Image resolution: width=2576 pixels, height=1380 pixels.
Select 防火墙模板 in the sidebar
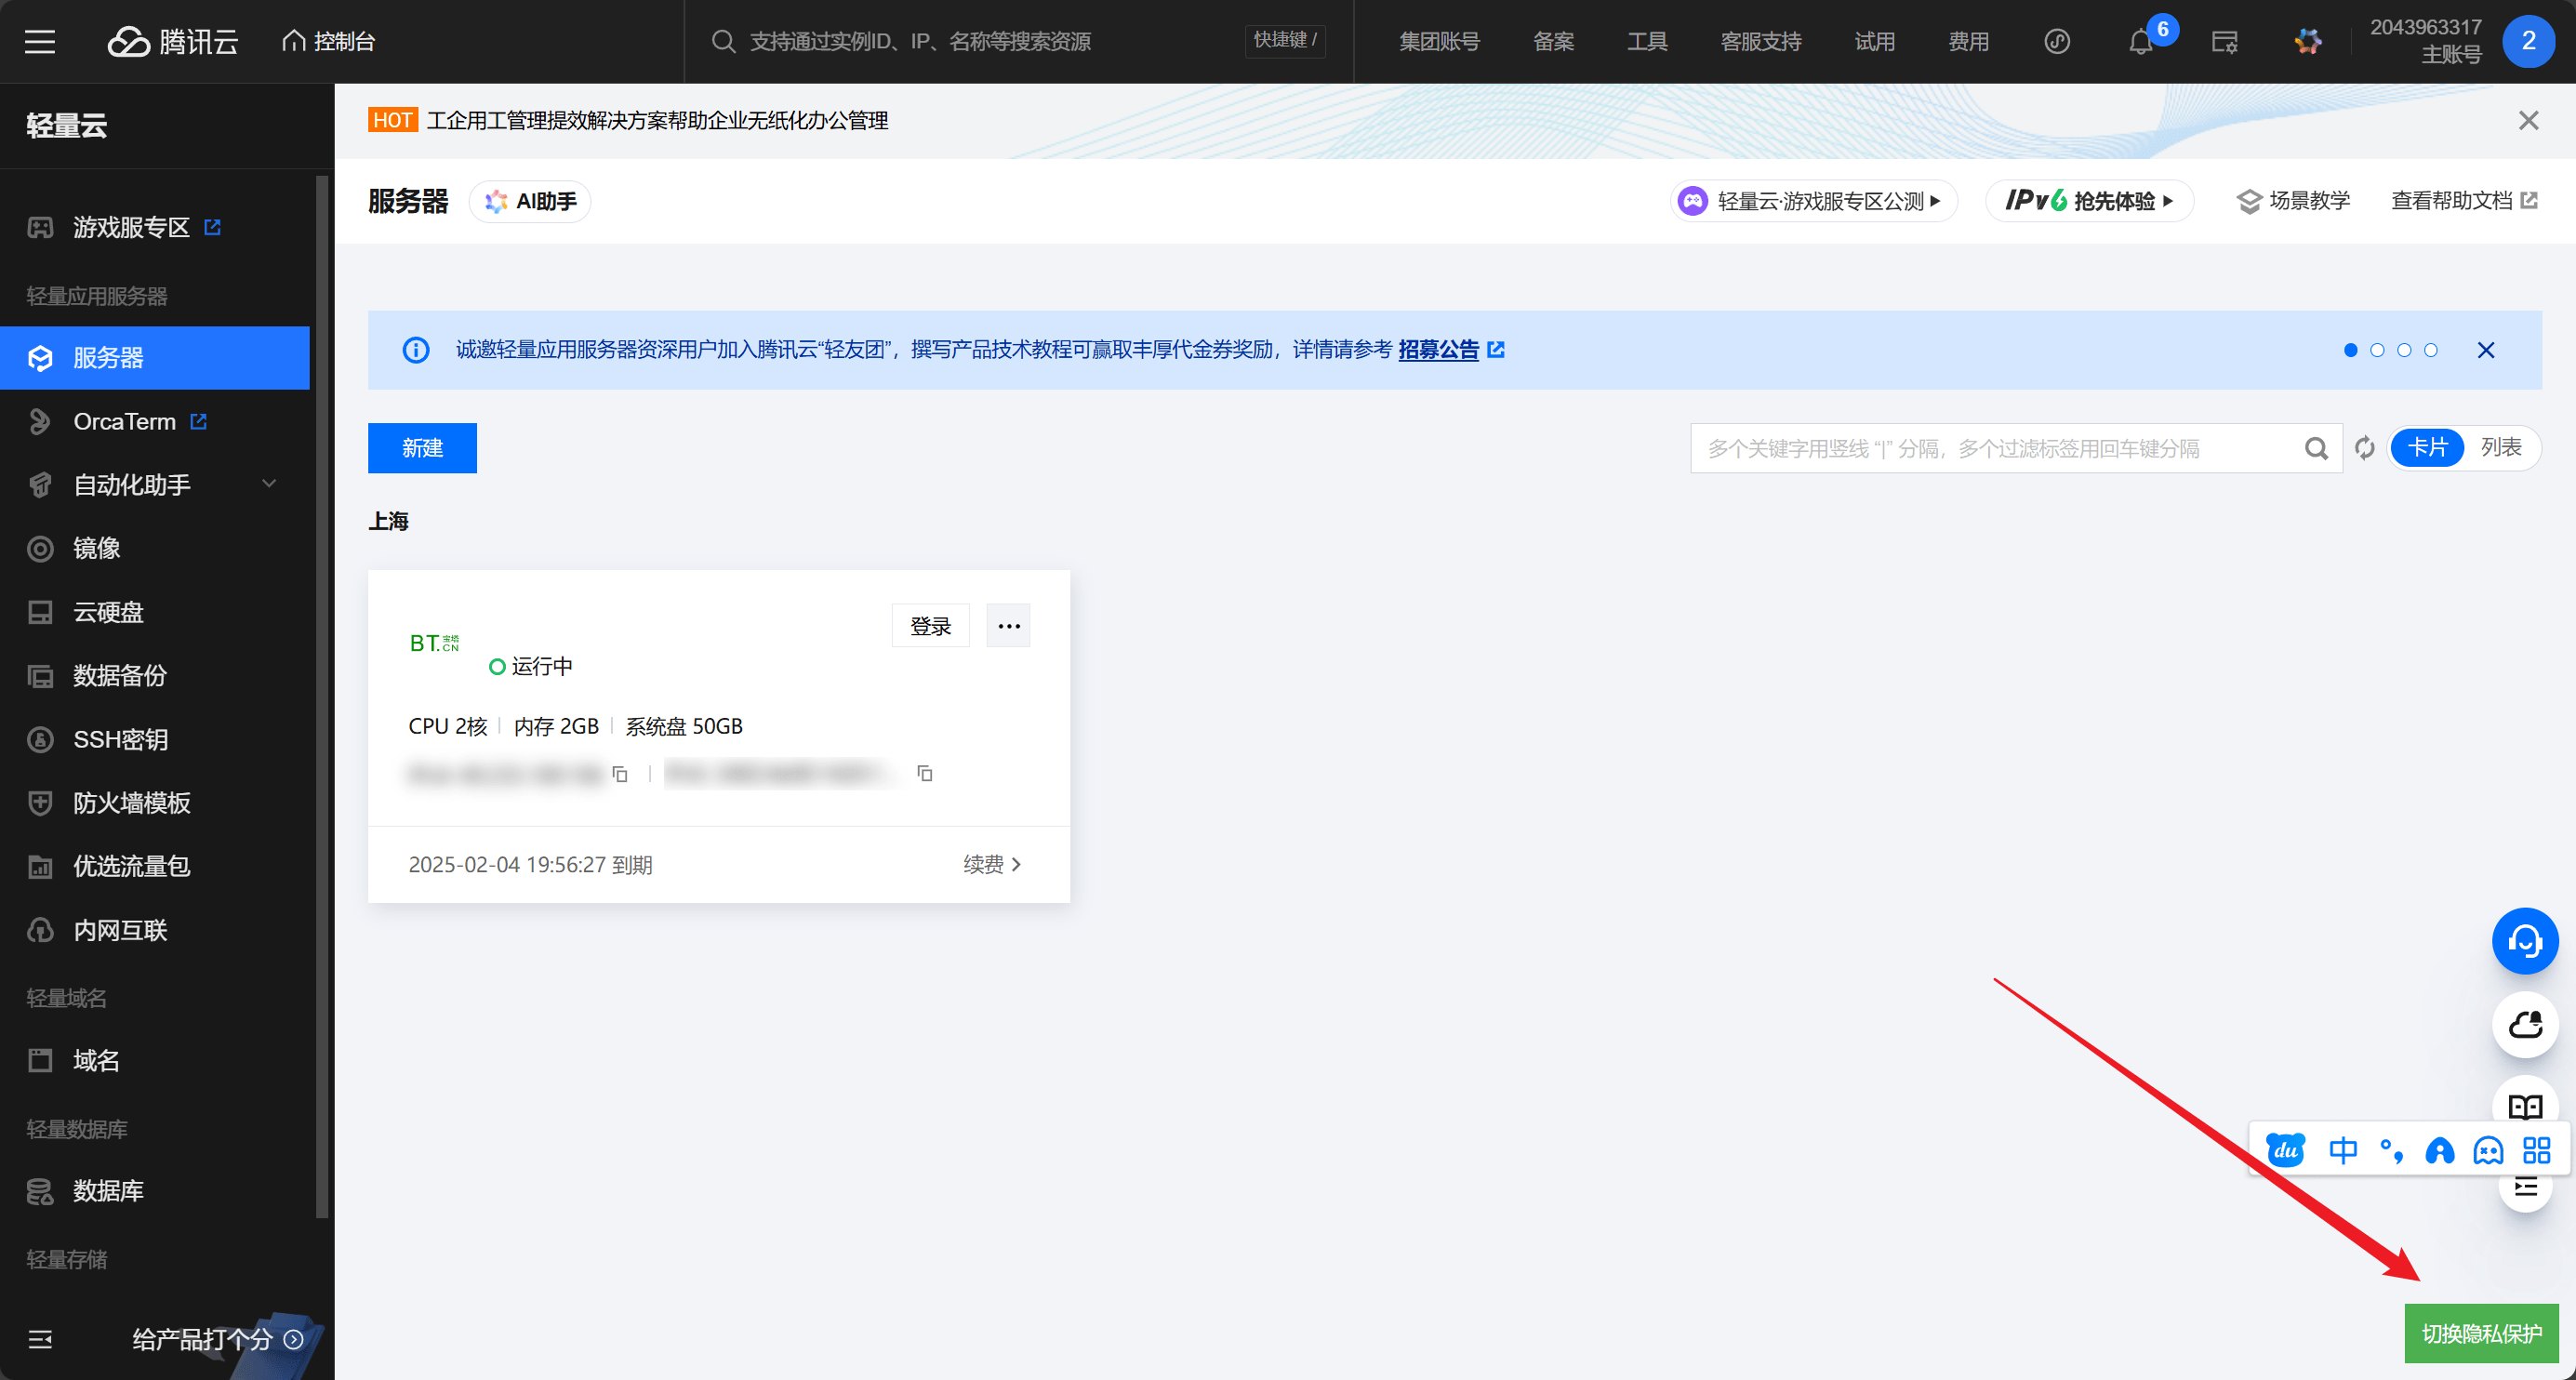tap(131, 802)
